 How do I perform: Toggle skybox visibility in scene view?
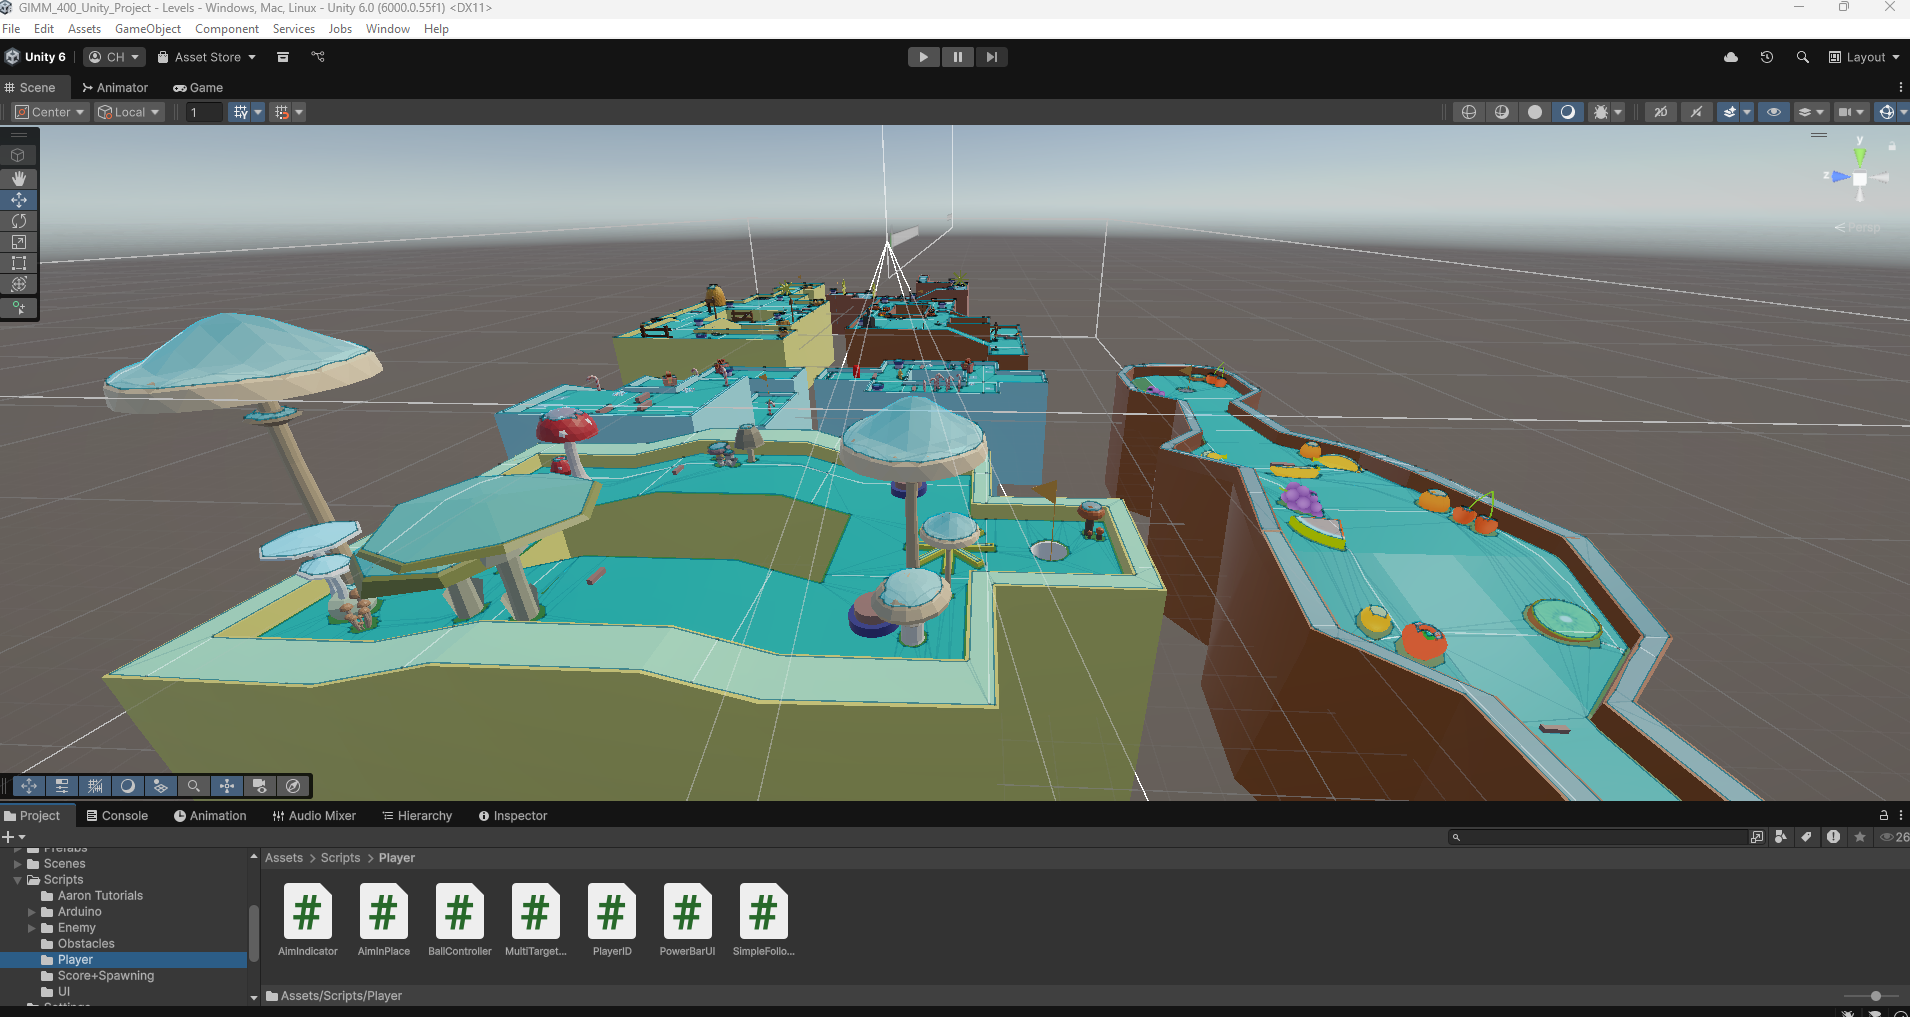1568,112
